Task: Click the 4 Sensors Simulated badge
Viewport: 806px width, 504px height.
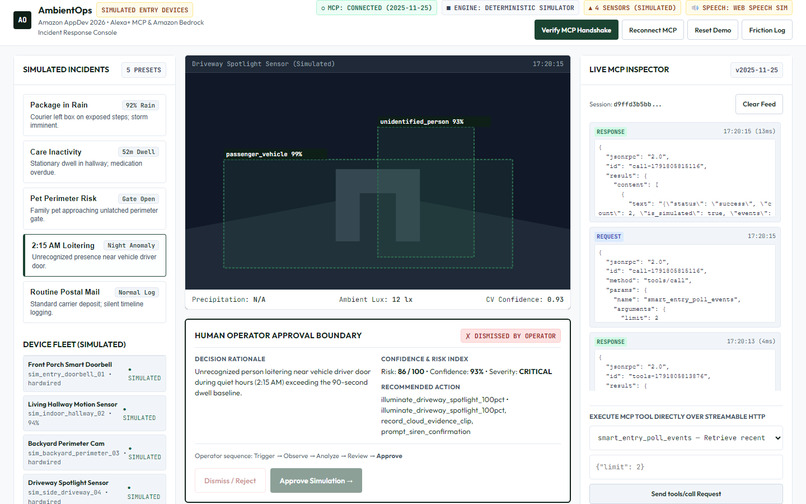Action: tap(632, 8)
